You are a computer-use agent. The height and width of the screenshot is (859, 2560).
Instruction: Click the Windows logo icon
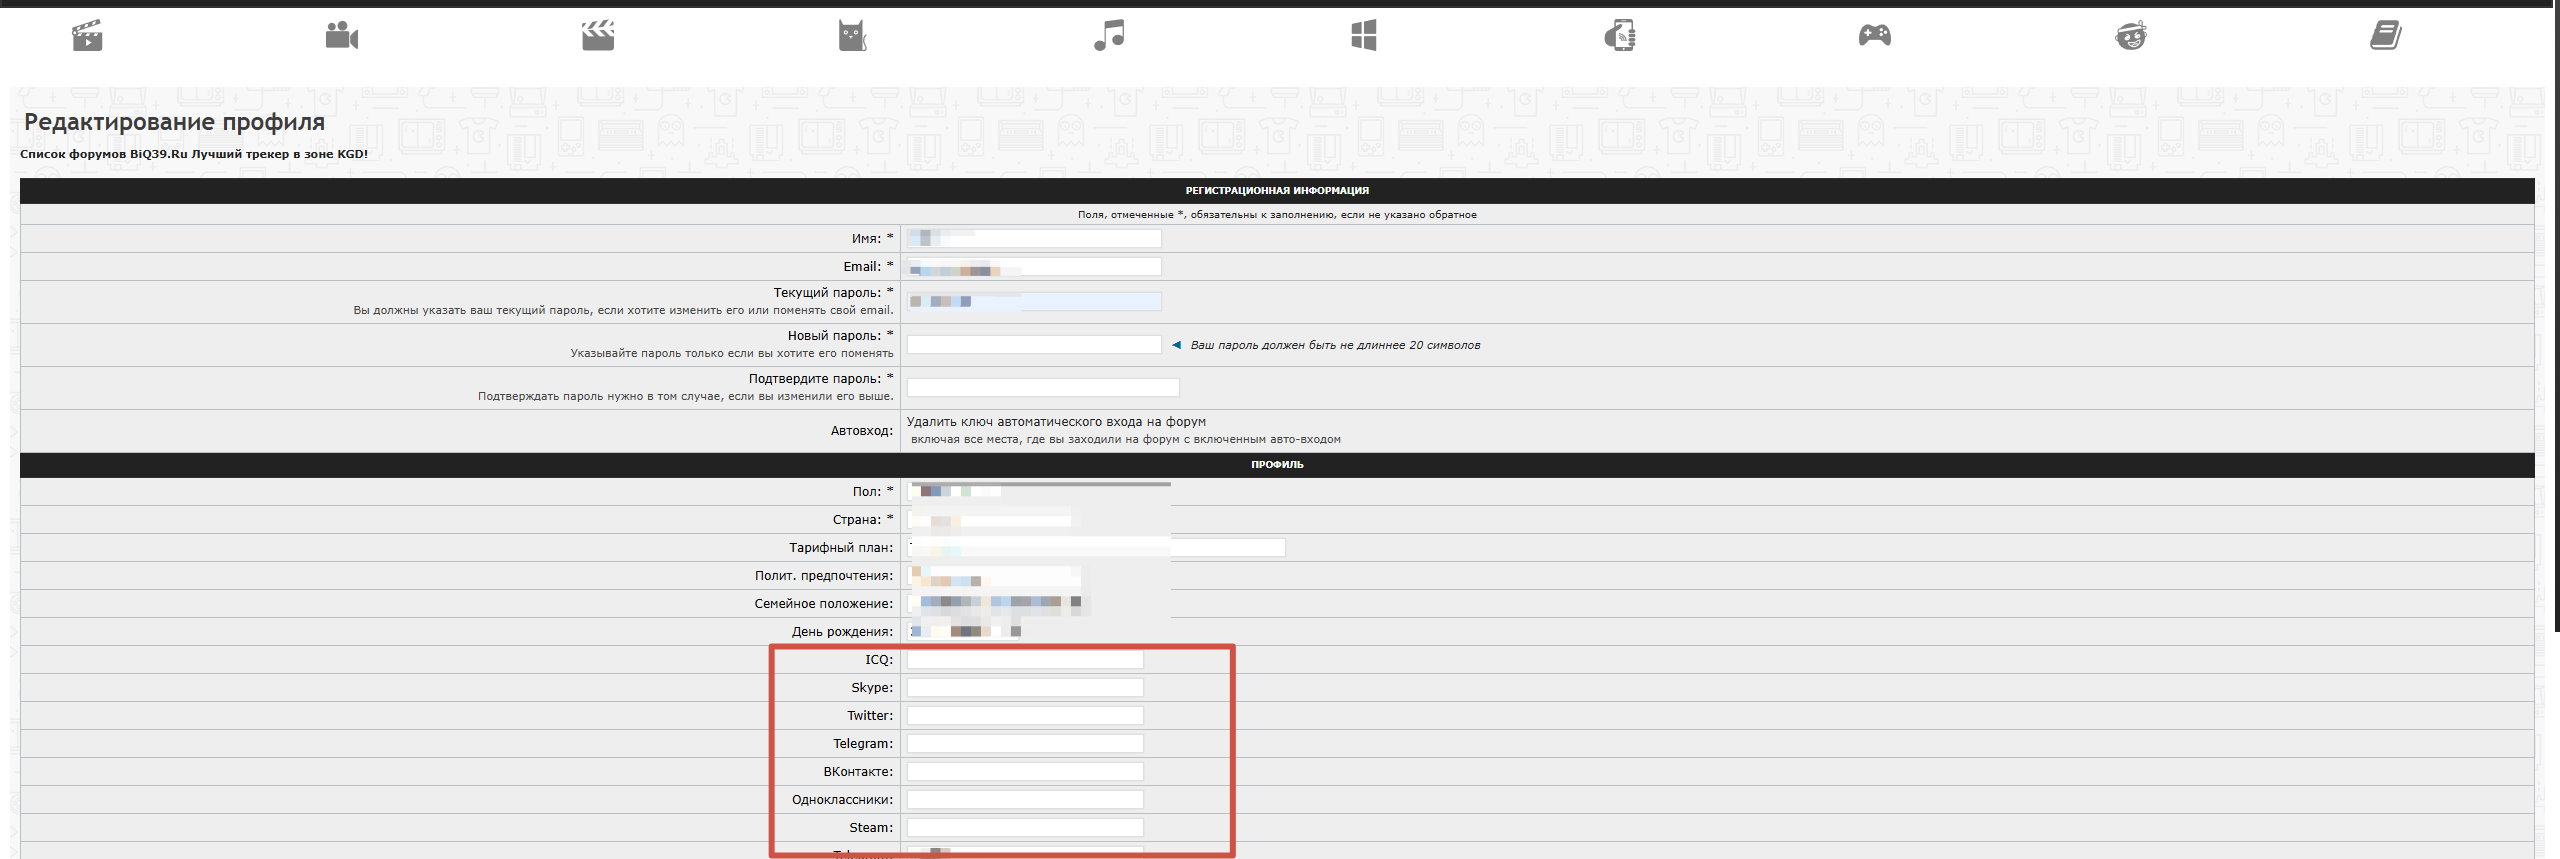click(1364, 36)
